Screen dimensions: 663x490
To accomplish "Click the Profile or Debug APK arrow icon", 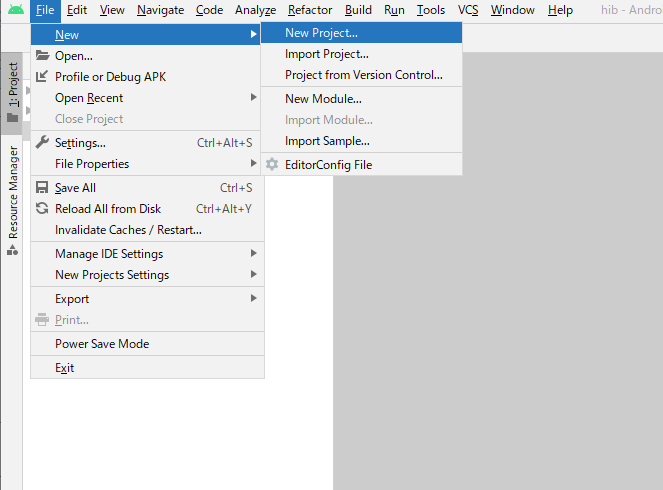I will [42, 77].
